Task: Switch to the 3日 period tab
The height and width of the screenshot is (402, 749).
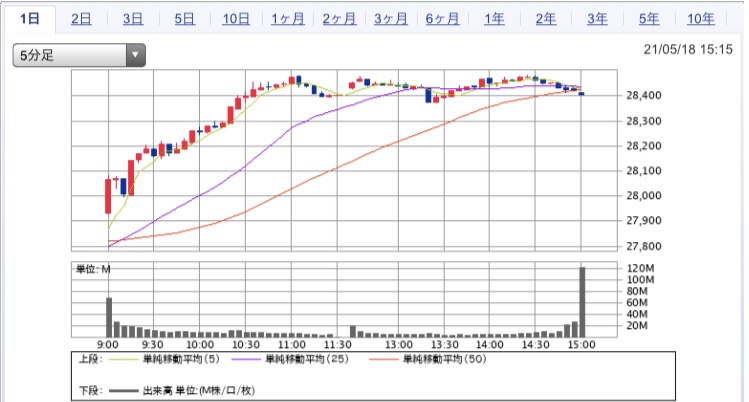Action: click(133, 19)
